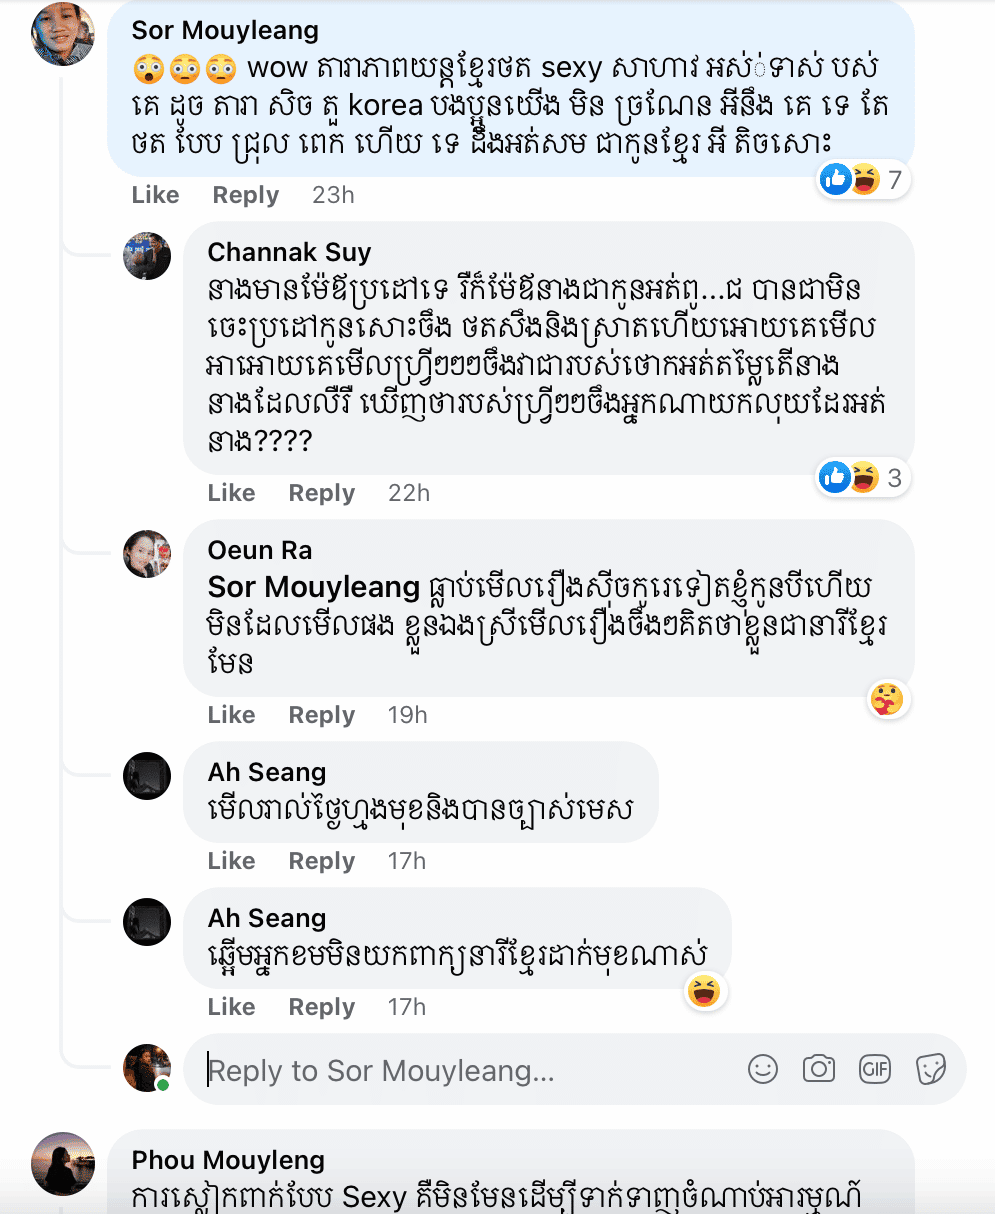Open the emoji picker in reply box

(762, 1069)
